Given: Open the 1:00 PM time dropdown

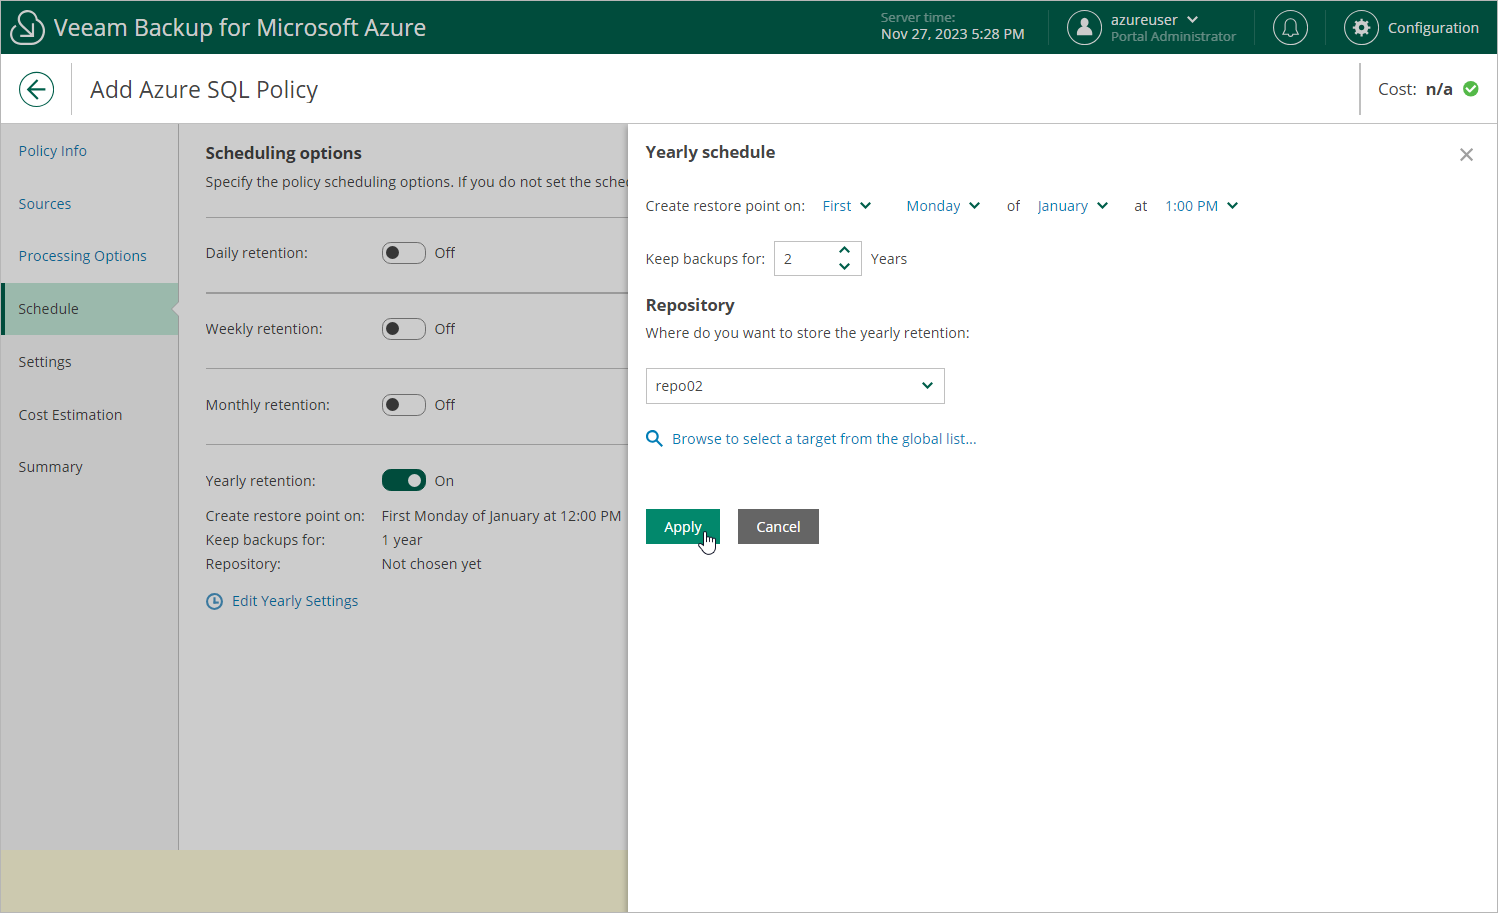Looking at the screenshot, I should coord(1202,206).
